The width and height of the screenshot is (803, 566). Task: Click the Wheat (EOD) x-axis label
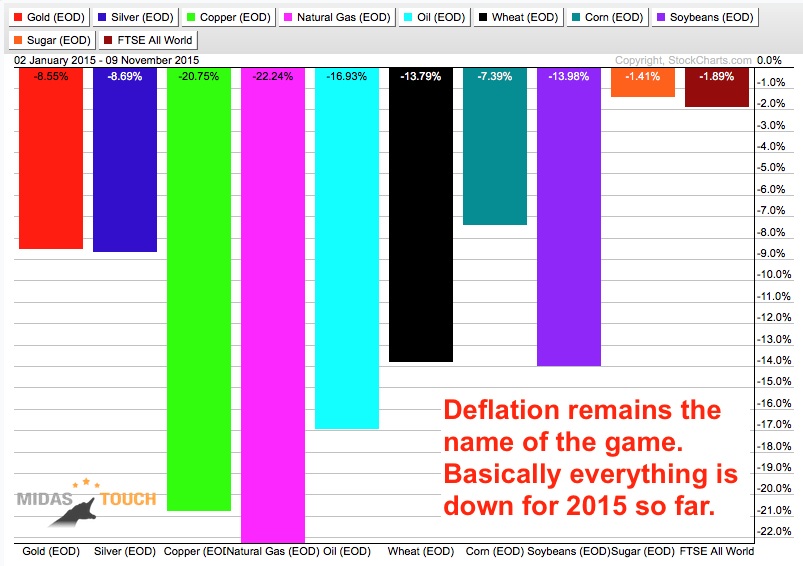[421, 552]
